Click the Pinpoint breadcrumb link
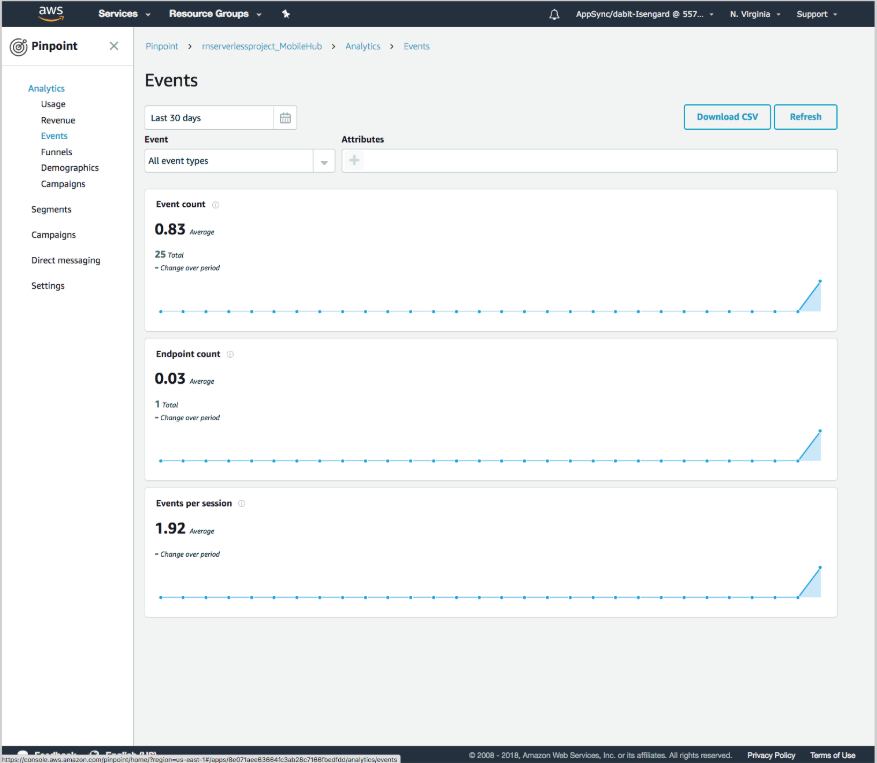Viewport: 877px width, 763px height. coord(161,47)
